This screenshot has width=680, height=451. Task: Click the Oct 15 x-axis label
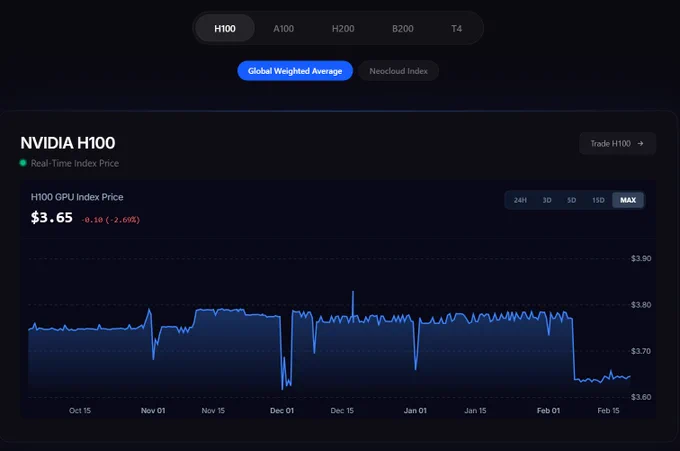tap(80, 410)
